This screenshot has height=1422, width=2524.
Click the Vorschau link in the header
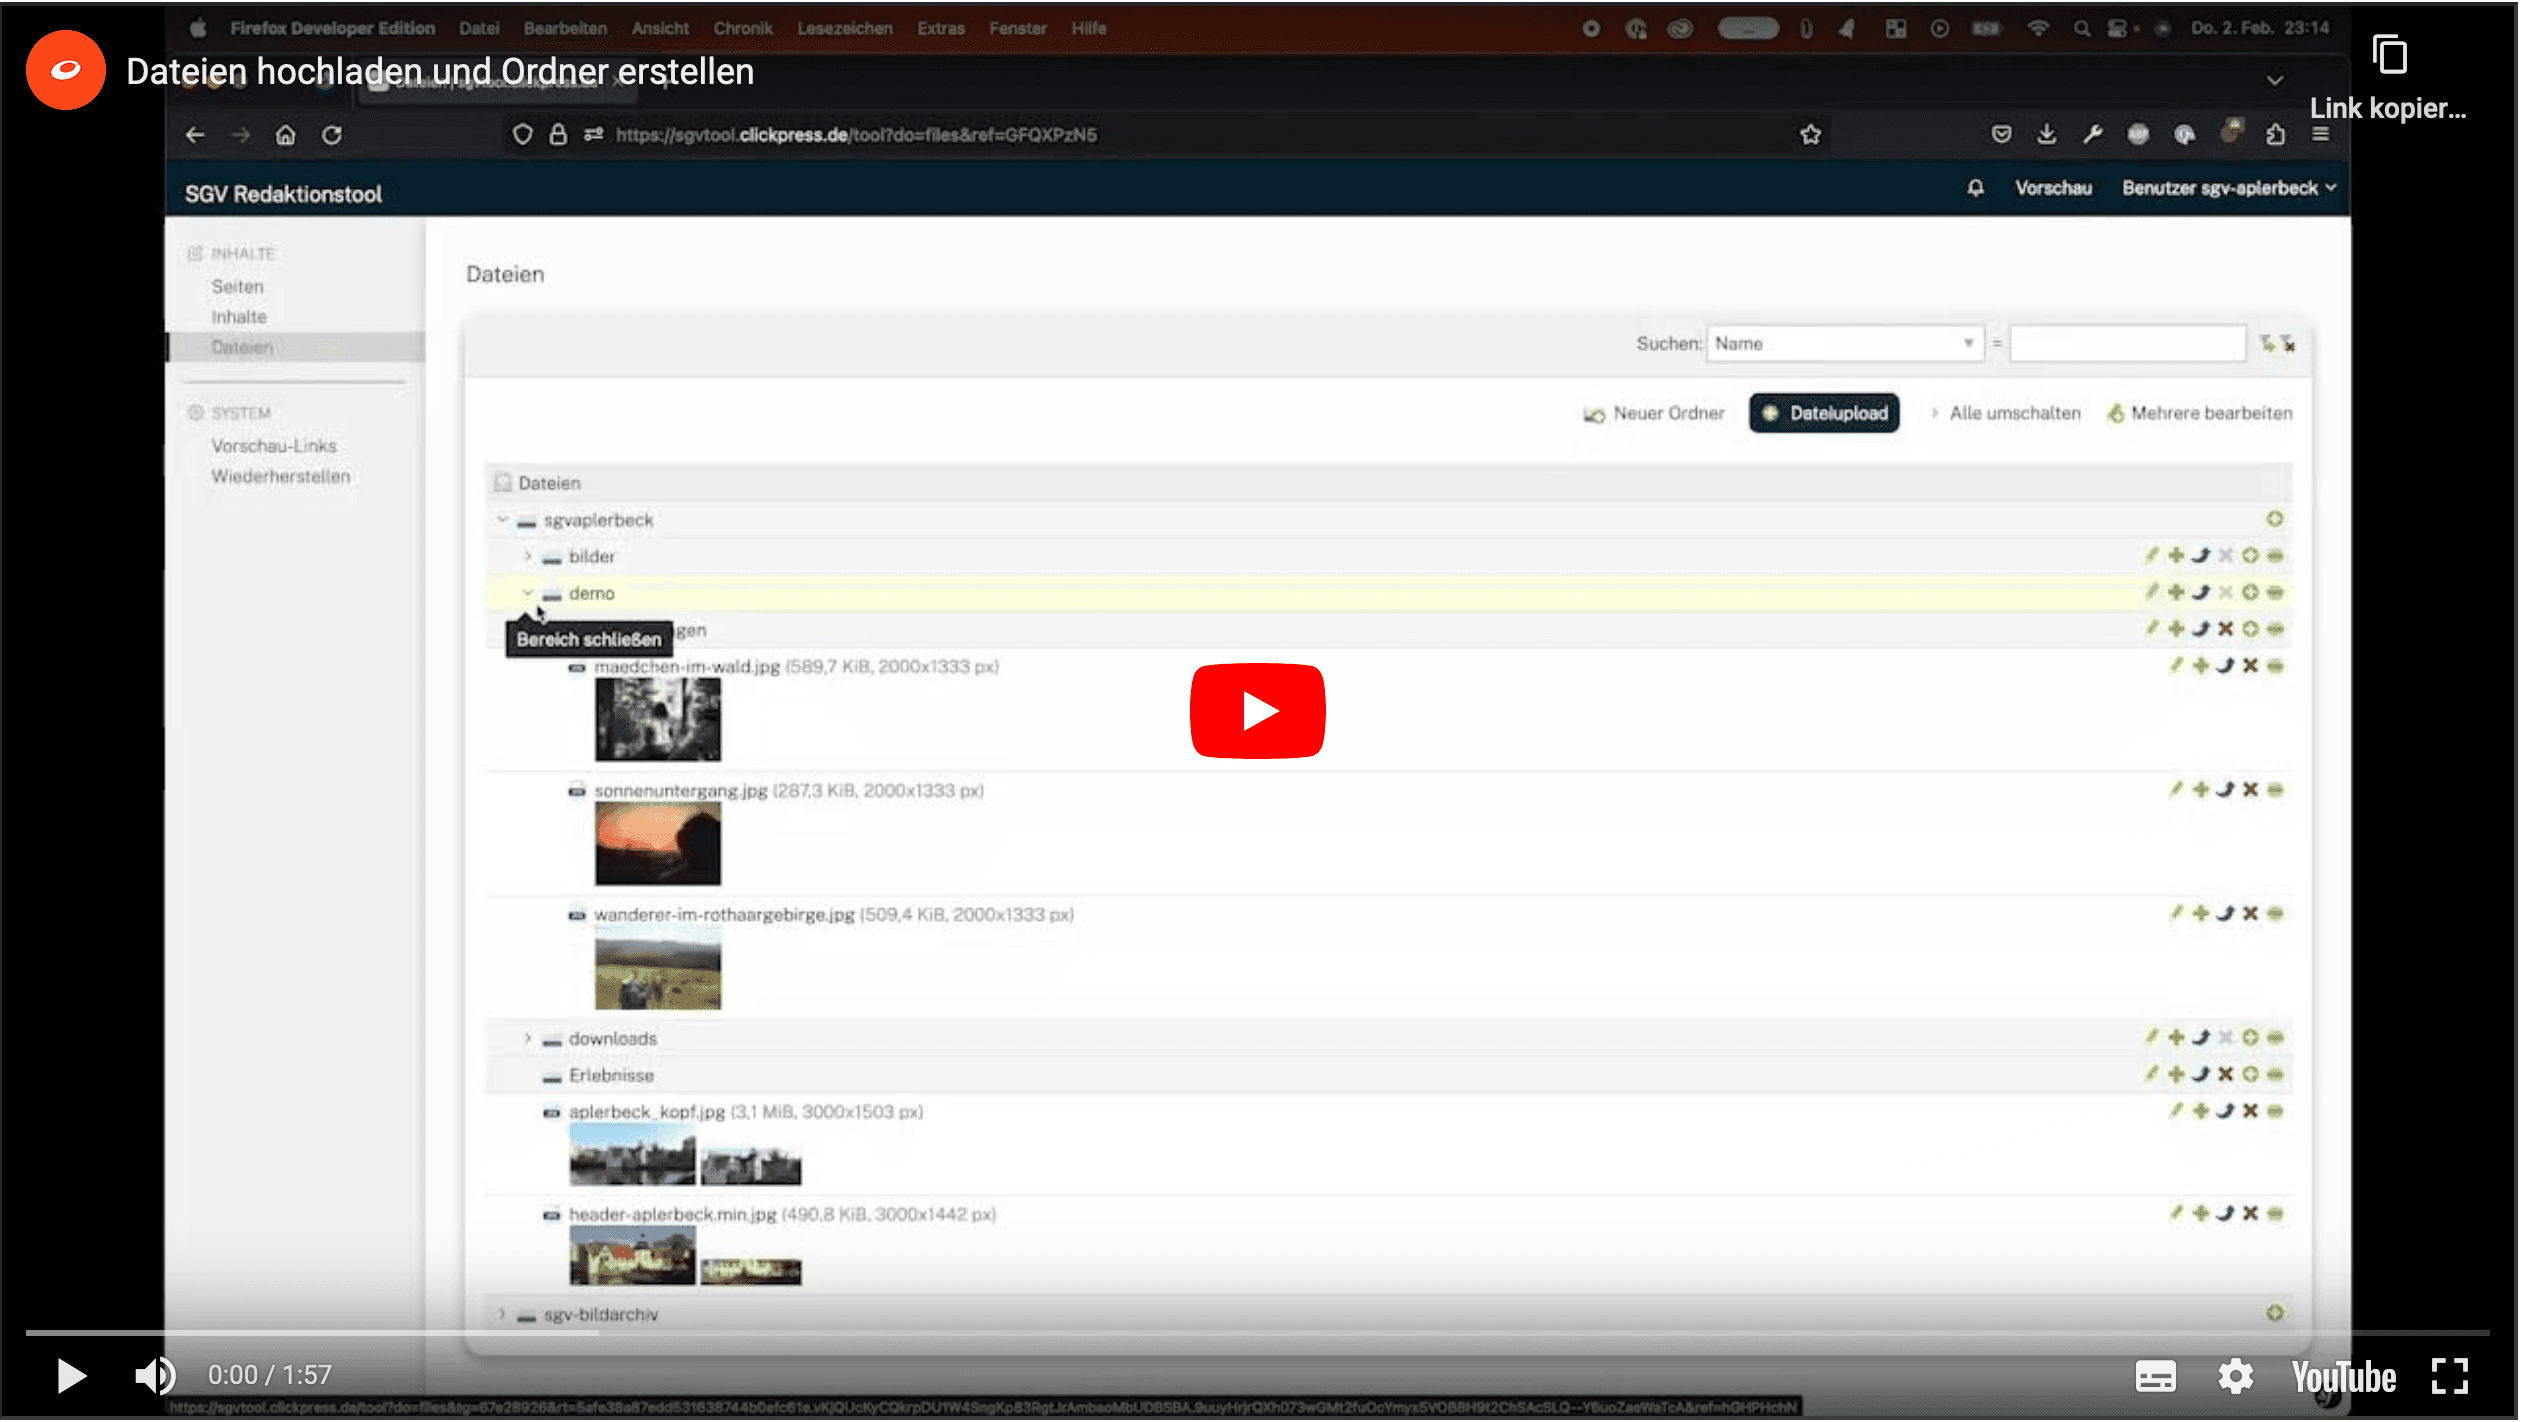coord(2053,188)
